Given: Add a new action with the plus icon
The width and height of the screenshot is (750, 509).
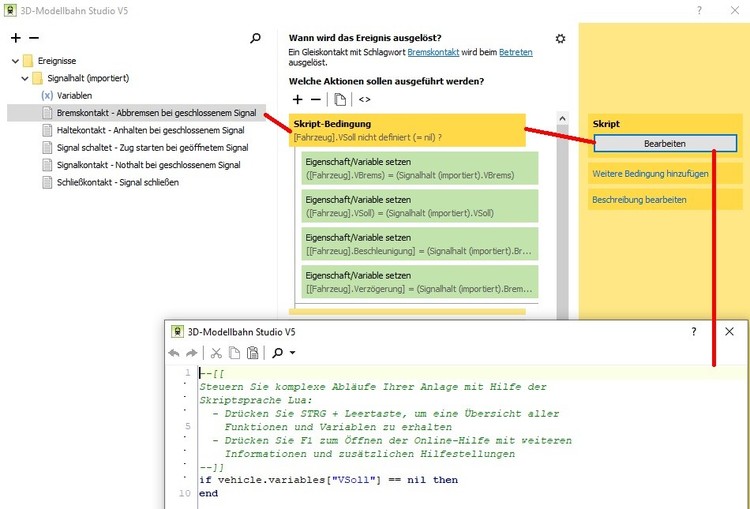Looking at the screenshot, I should (x=297, y=99).
